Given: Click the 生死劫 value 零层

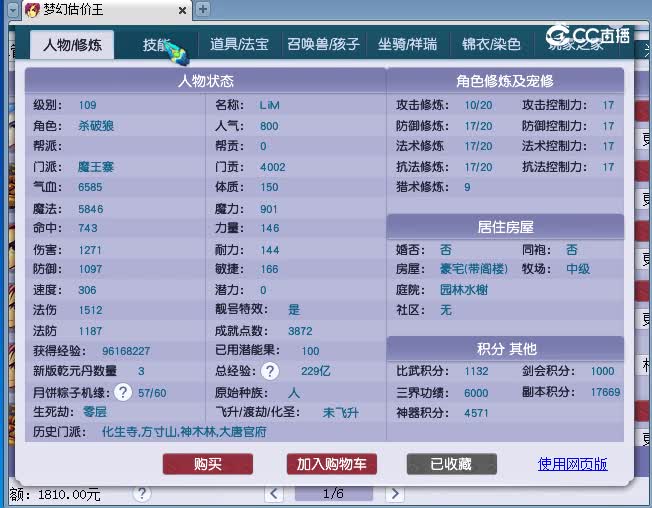Looking at the screenshot, I should pyautogui.click(x=95, y=412).
